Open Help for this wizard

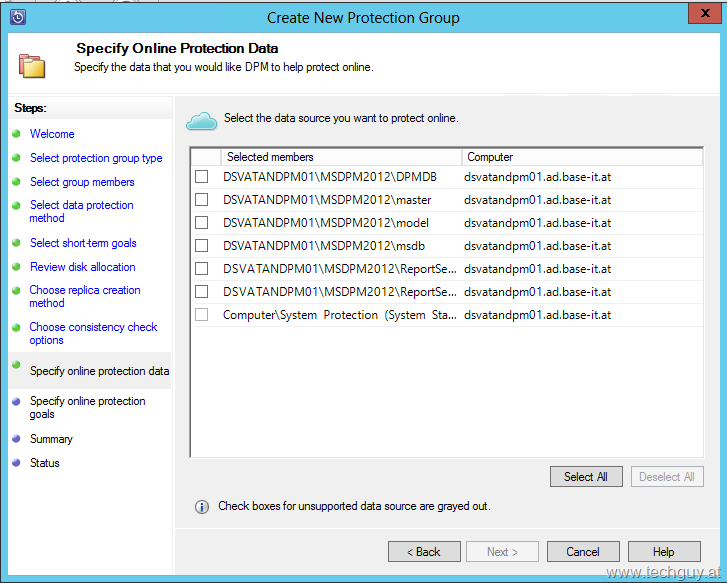click(x=664, y=552)
